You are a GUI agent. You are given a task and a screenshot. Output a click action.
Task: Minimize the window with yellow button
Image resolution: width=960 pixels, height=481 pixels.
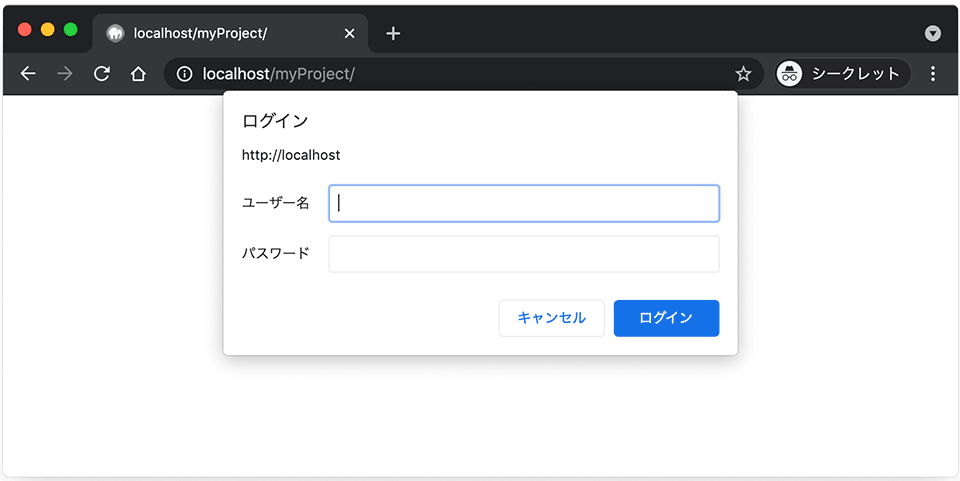(48, 30)
